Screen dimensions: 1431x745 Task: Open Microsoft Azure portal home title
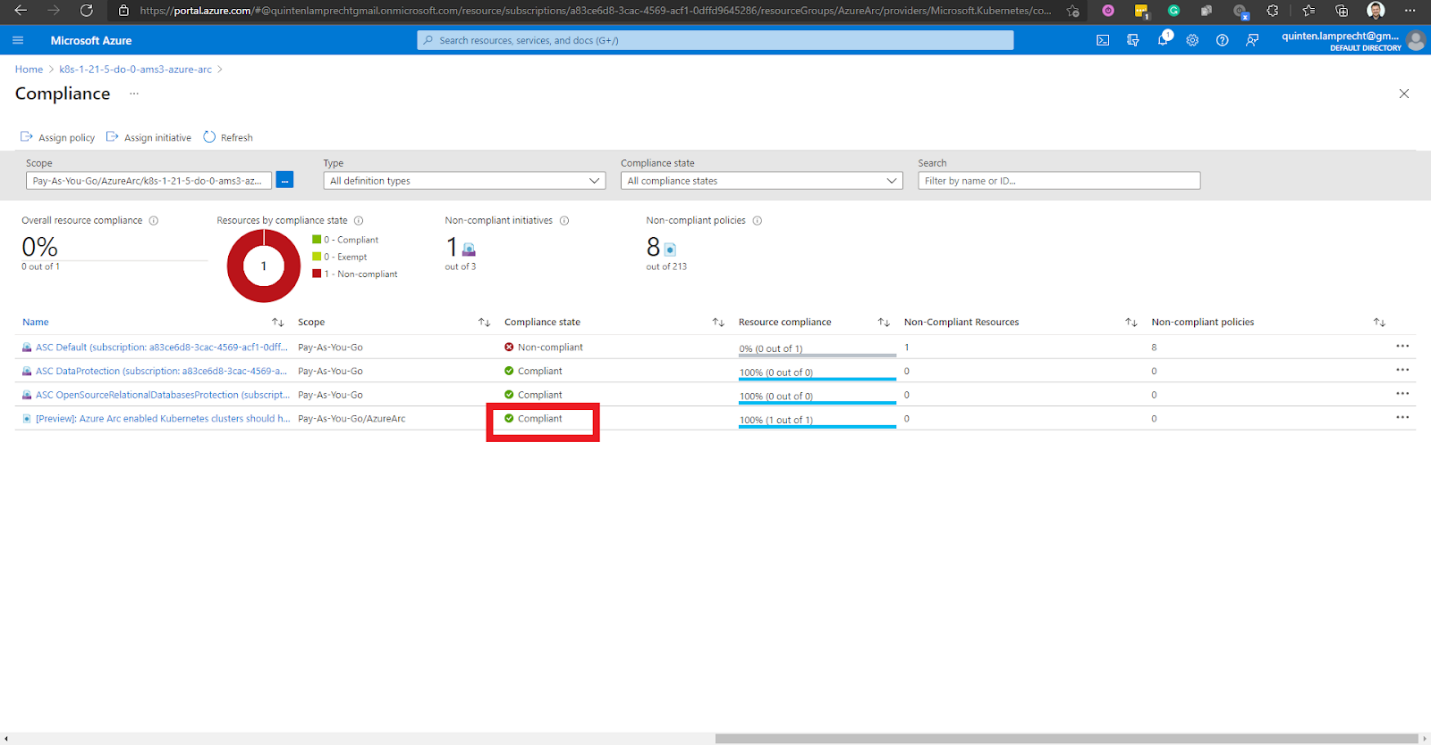91,41
